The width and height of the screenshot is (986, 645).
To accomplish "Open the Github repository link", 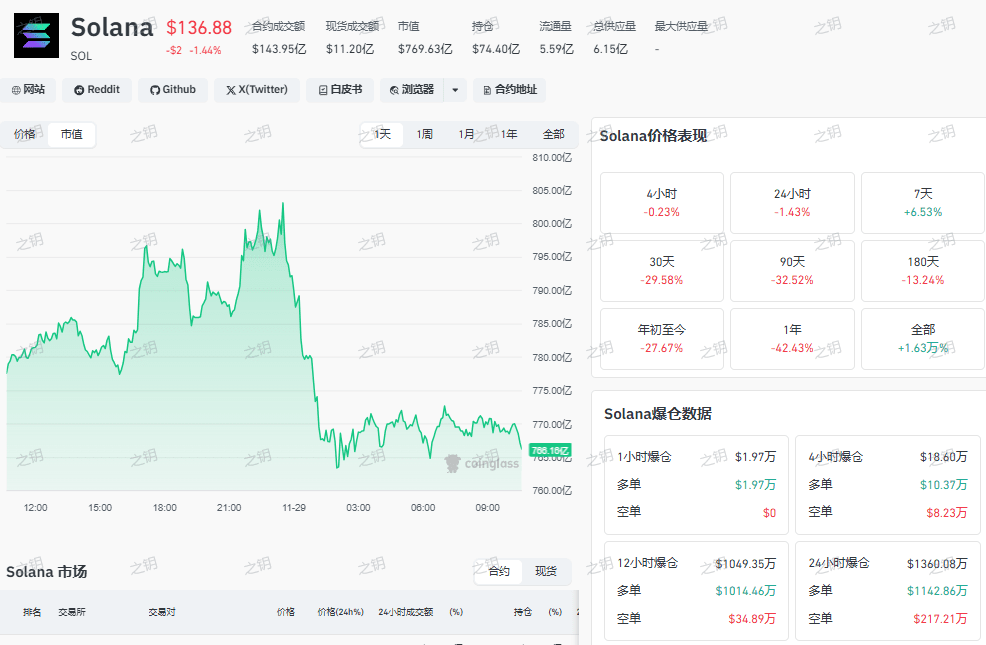I will (173, 90).
